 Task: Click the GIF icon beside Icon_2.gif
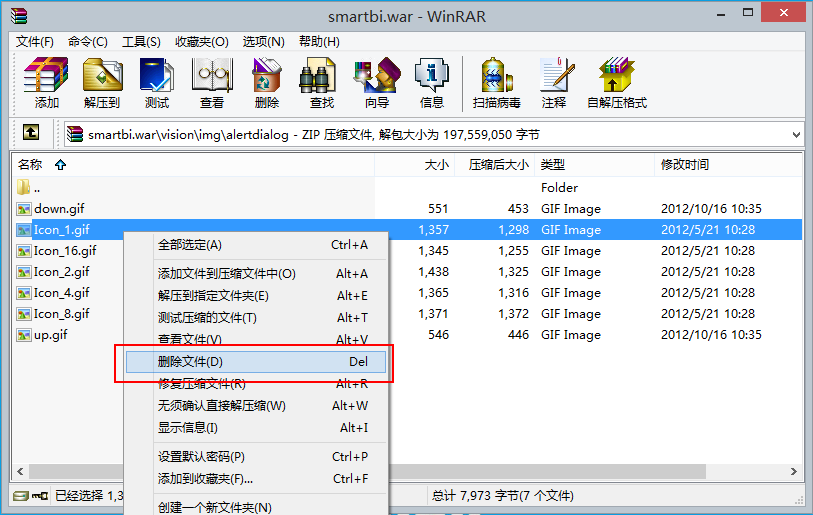click(x=23, y=272)
